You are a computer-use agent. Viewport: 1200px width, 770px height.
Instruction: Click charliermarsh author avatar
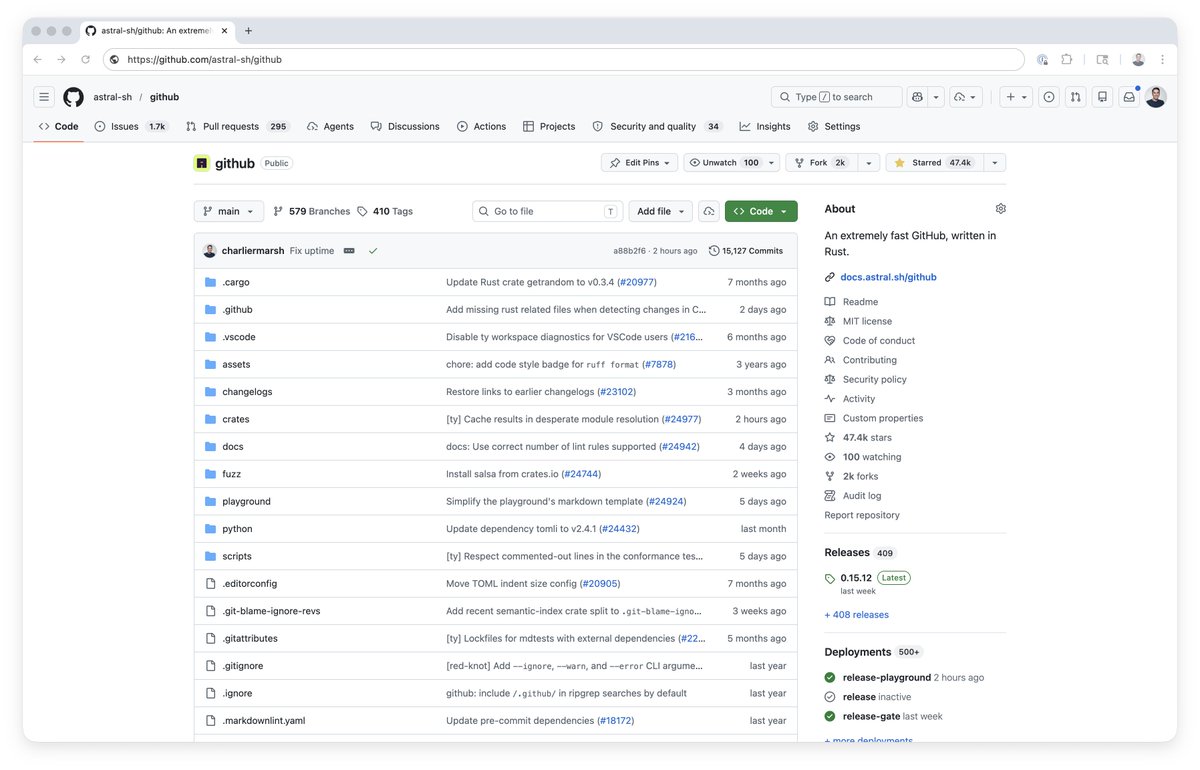pos(210,251)
